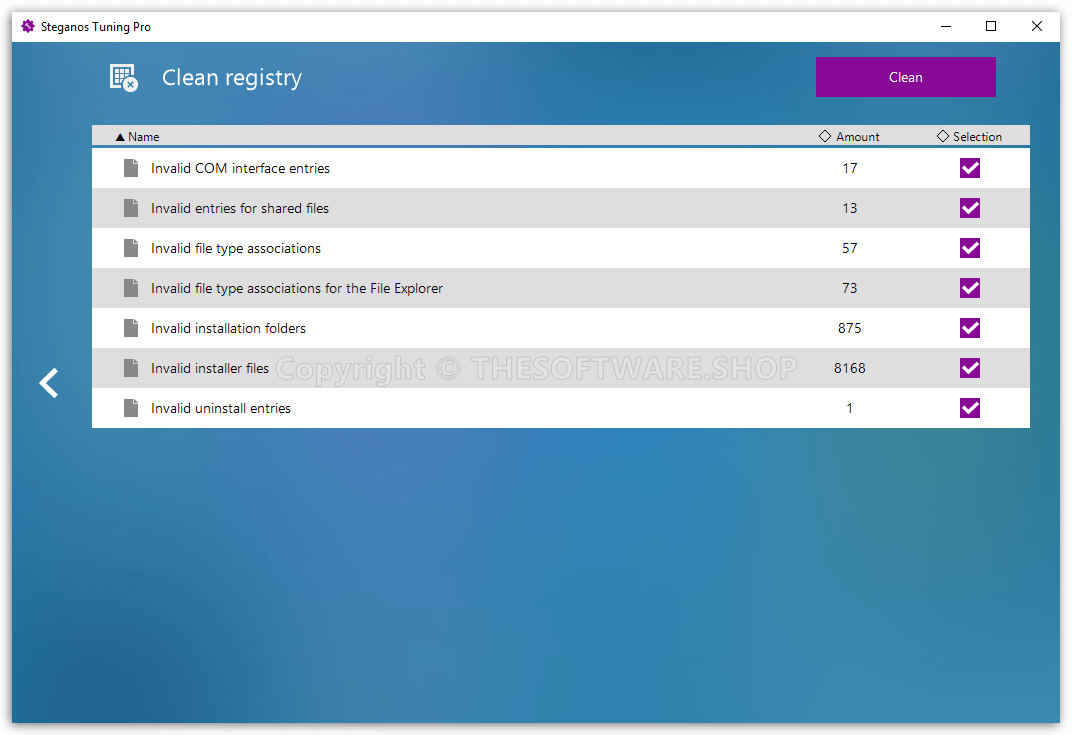The width and height of the screenshot is (1072, 735).
Task: Toggle the Invalid installer files checkbox
Action: pos(969,368)
